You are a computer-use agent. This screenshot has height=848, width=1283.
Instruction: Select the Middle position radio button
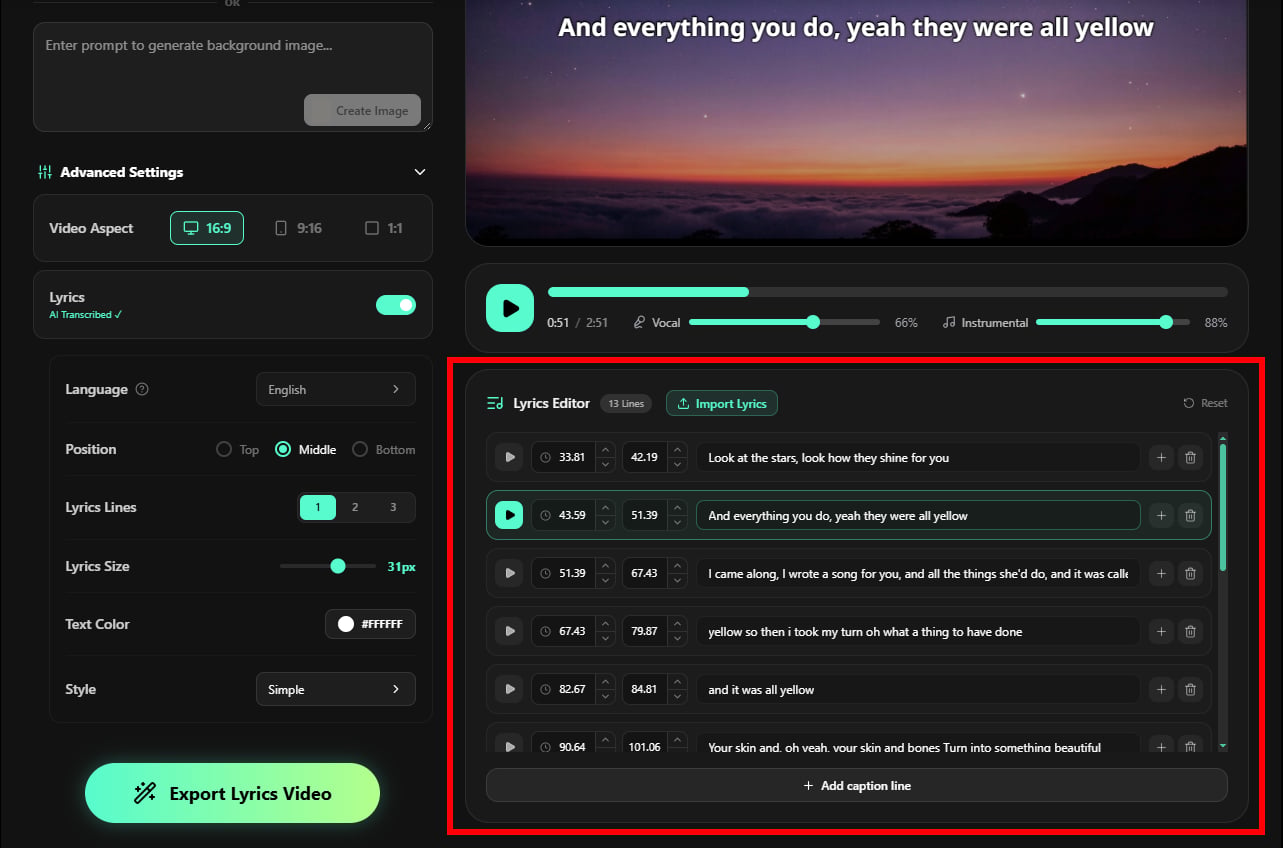[283, 449]
